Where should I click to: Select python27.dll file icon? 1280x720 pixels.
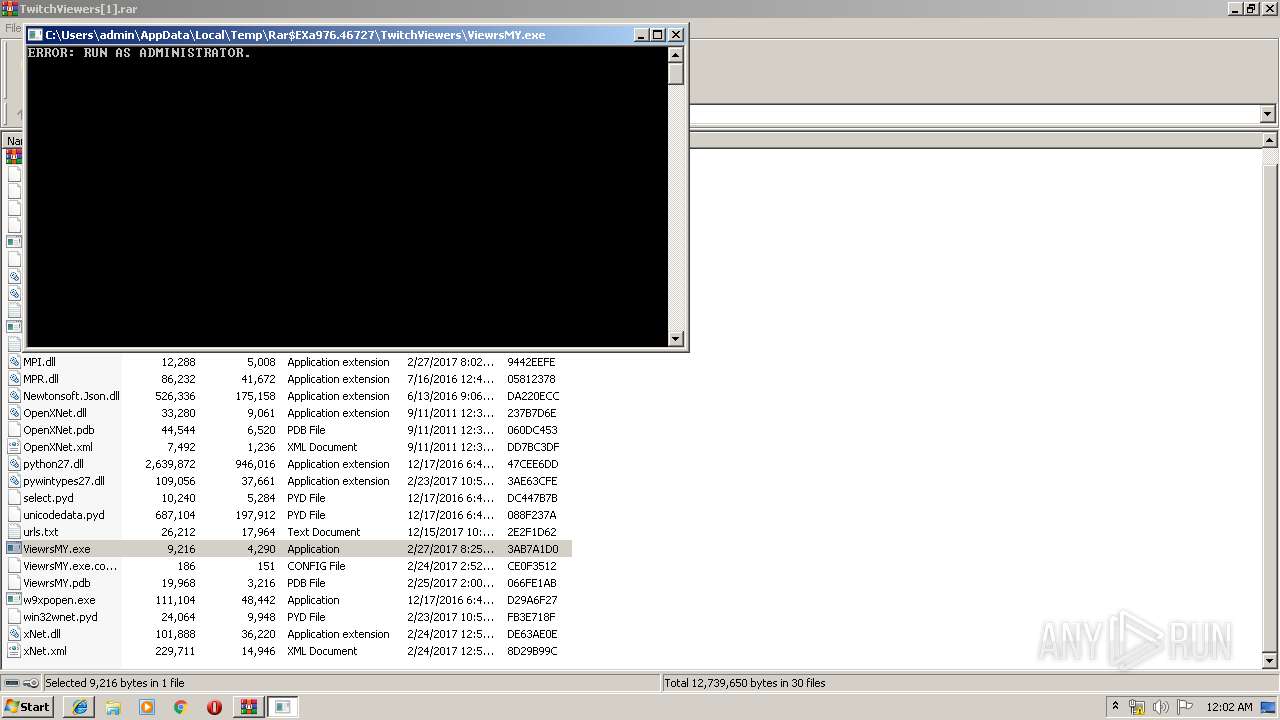point(14,464)
